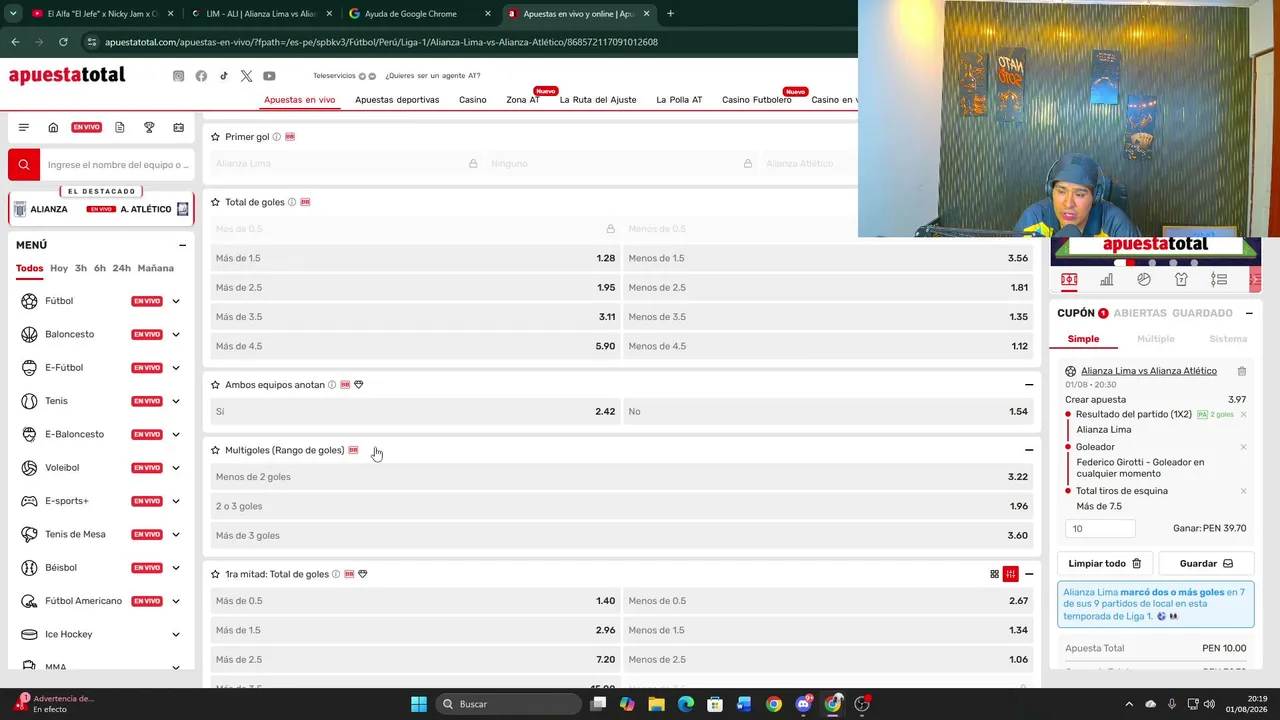Open the calendar icon in sidebar toolbar
Image resolution: width=1280 pixels, height=720 pixels.
[178, 127]
